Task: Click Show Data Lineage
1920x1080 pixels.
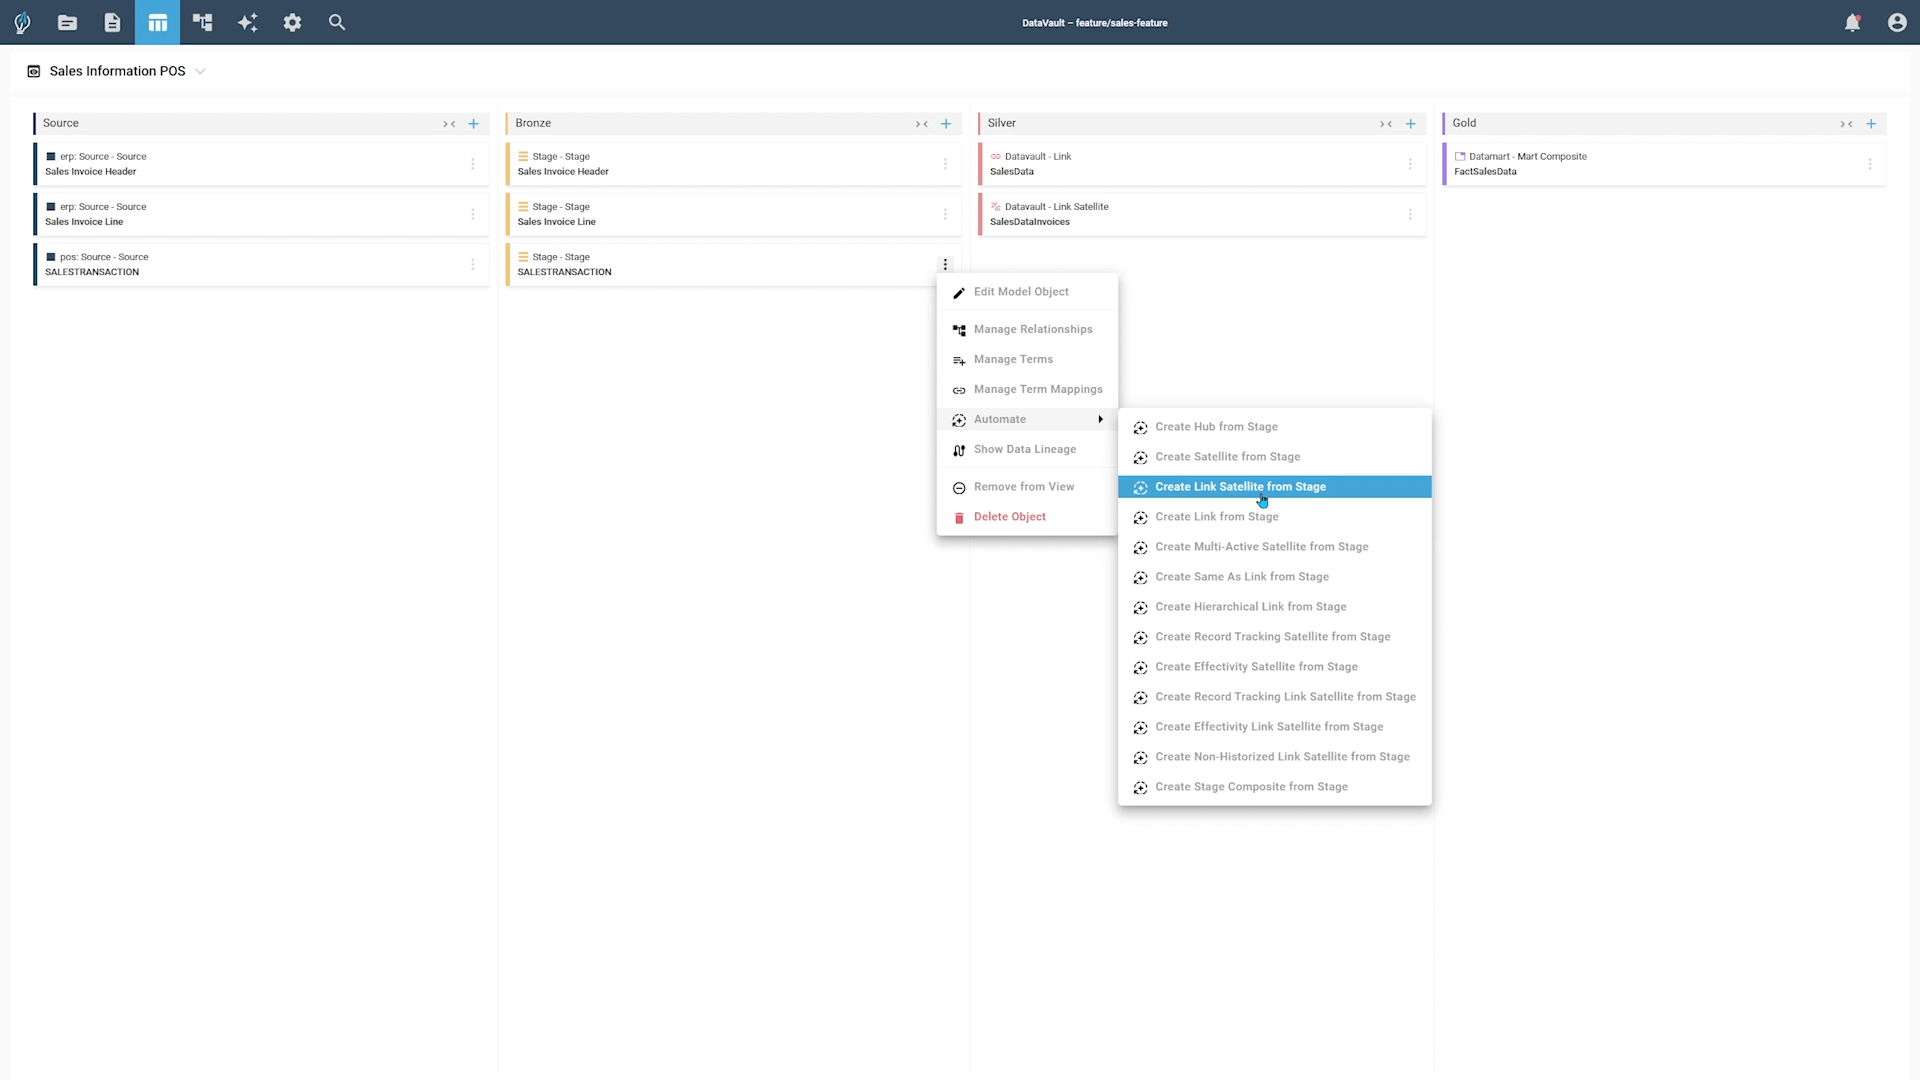Action: point(1025,449)
